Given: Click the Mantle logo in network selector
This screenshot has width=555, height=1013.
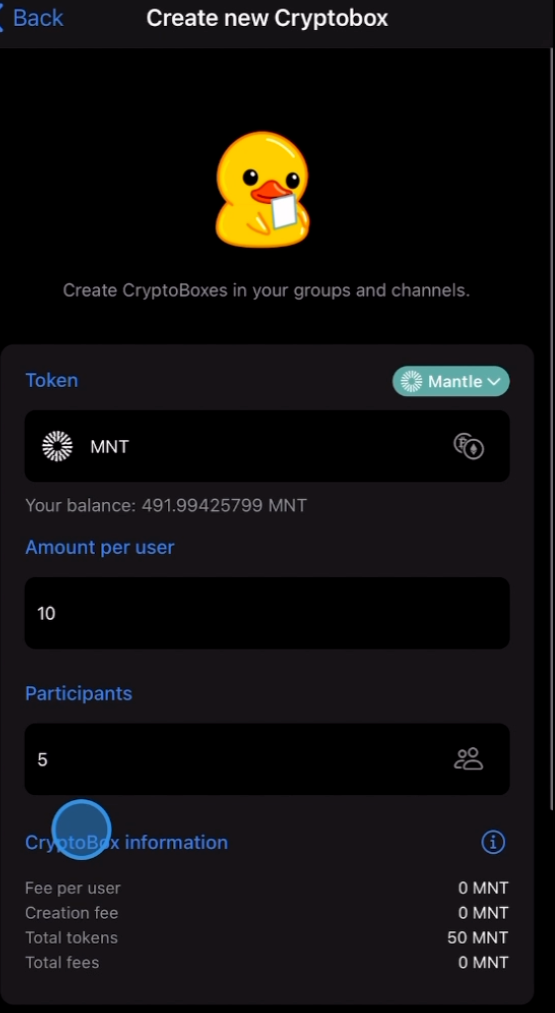Looking at the screenshot, I should (411, 382).
